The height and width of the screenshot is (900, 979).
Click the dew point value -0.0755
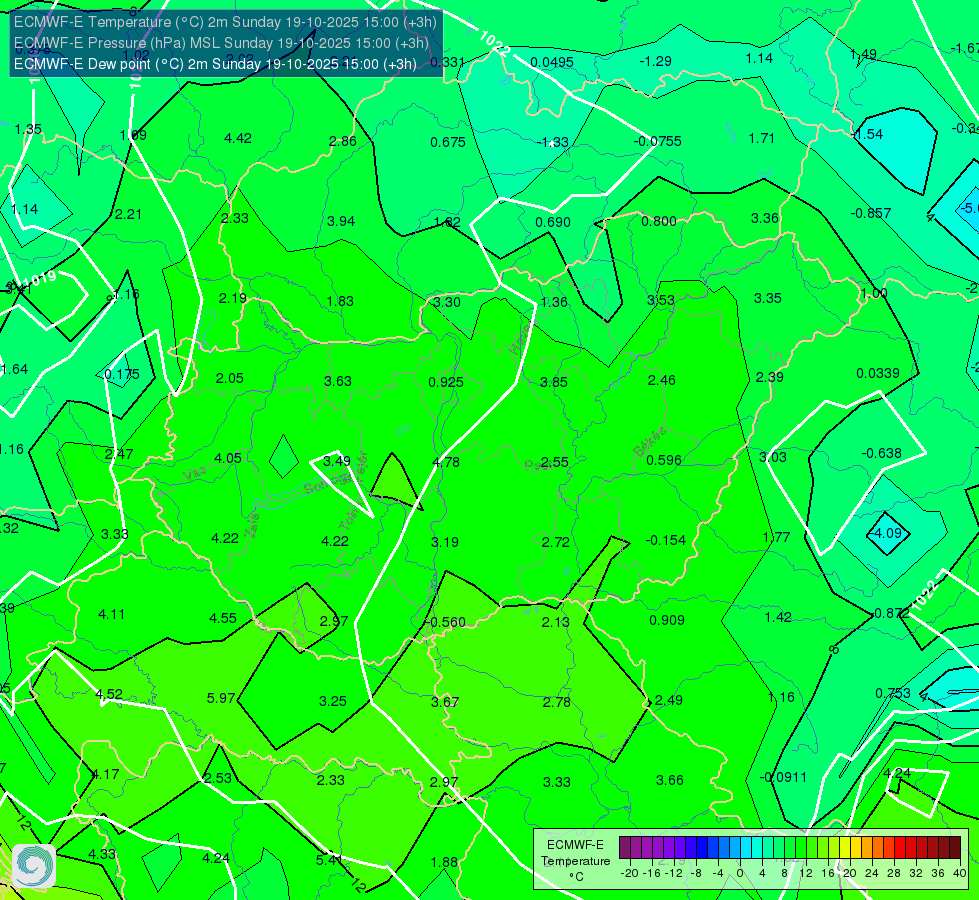[x=657, y=141]
